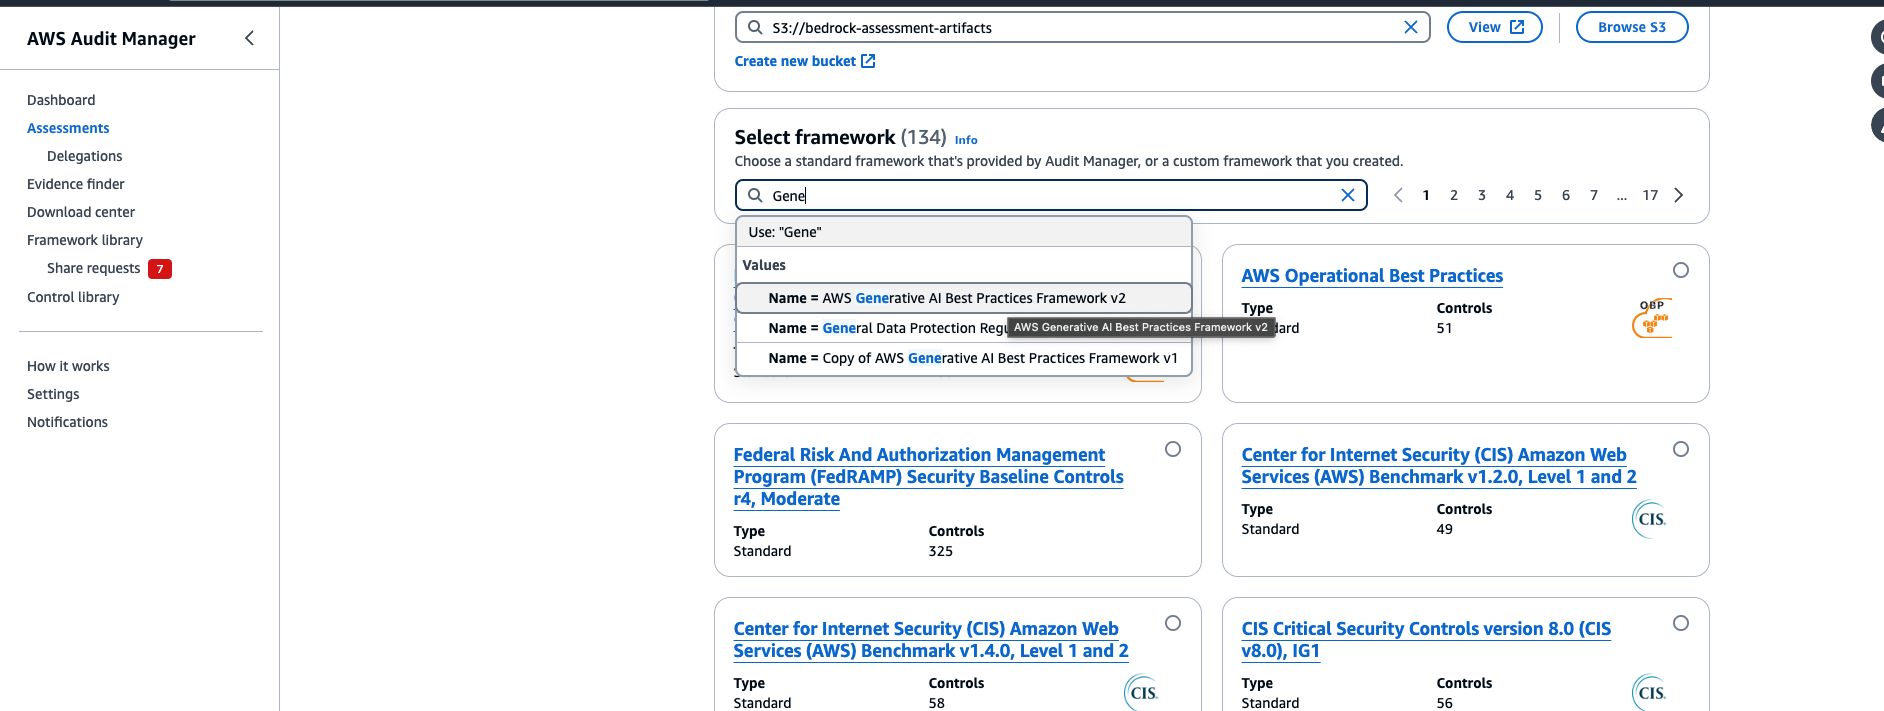Click the S3 search magnifier icon
The height and width of the screenshot is (711, 1884).
click(x=756, y=27)
